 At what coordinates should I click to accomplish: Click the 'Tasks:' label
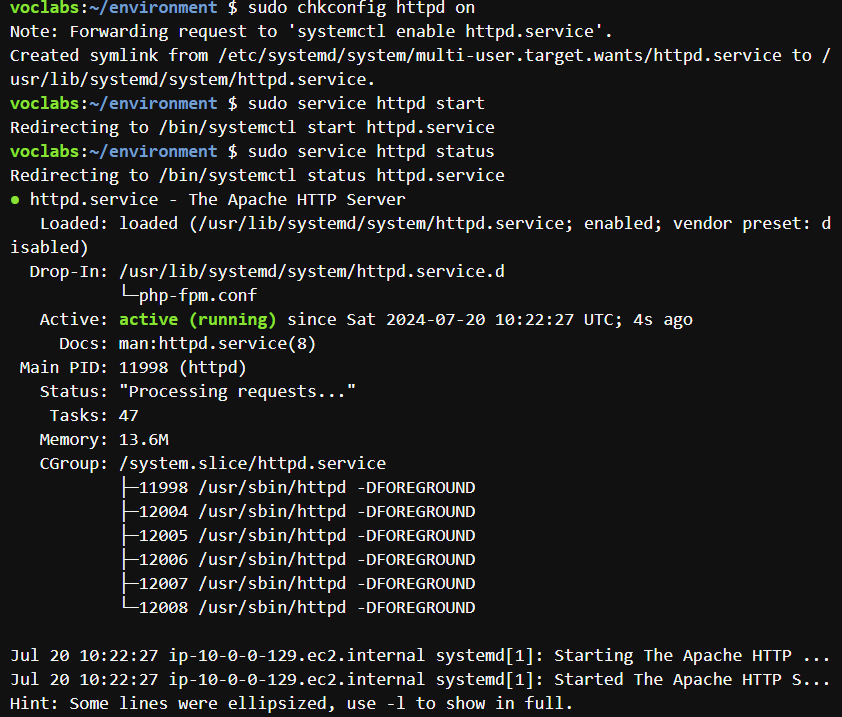79,416
